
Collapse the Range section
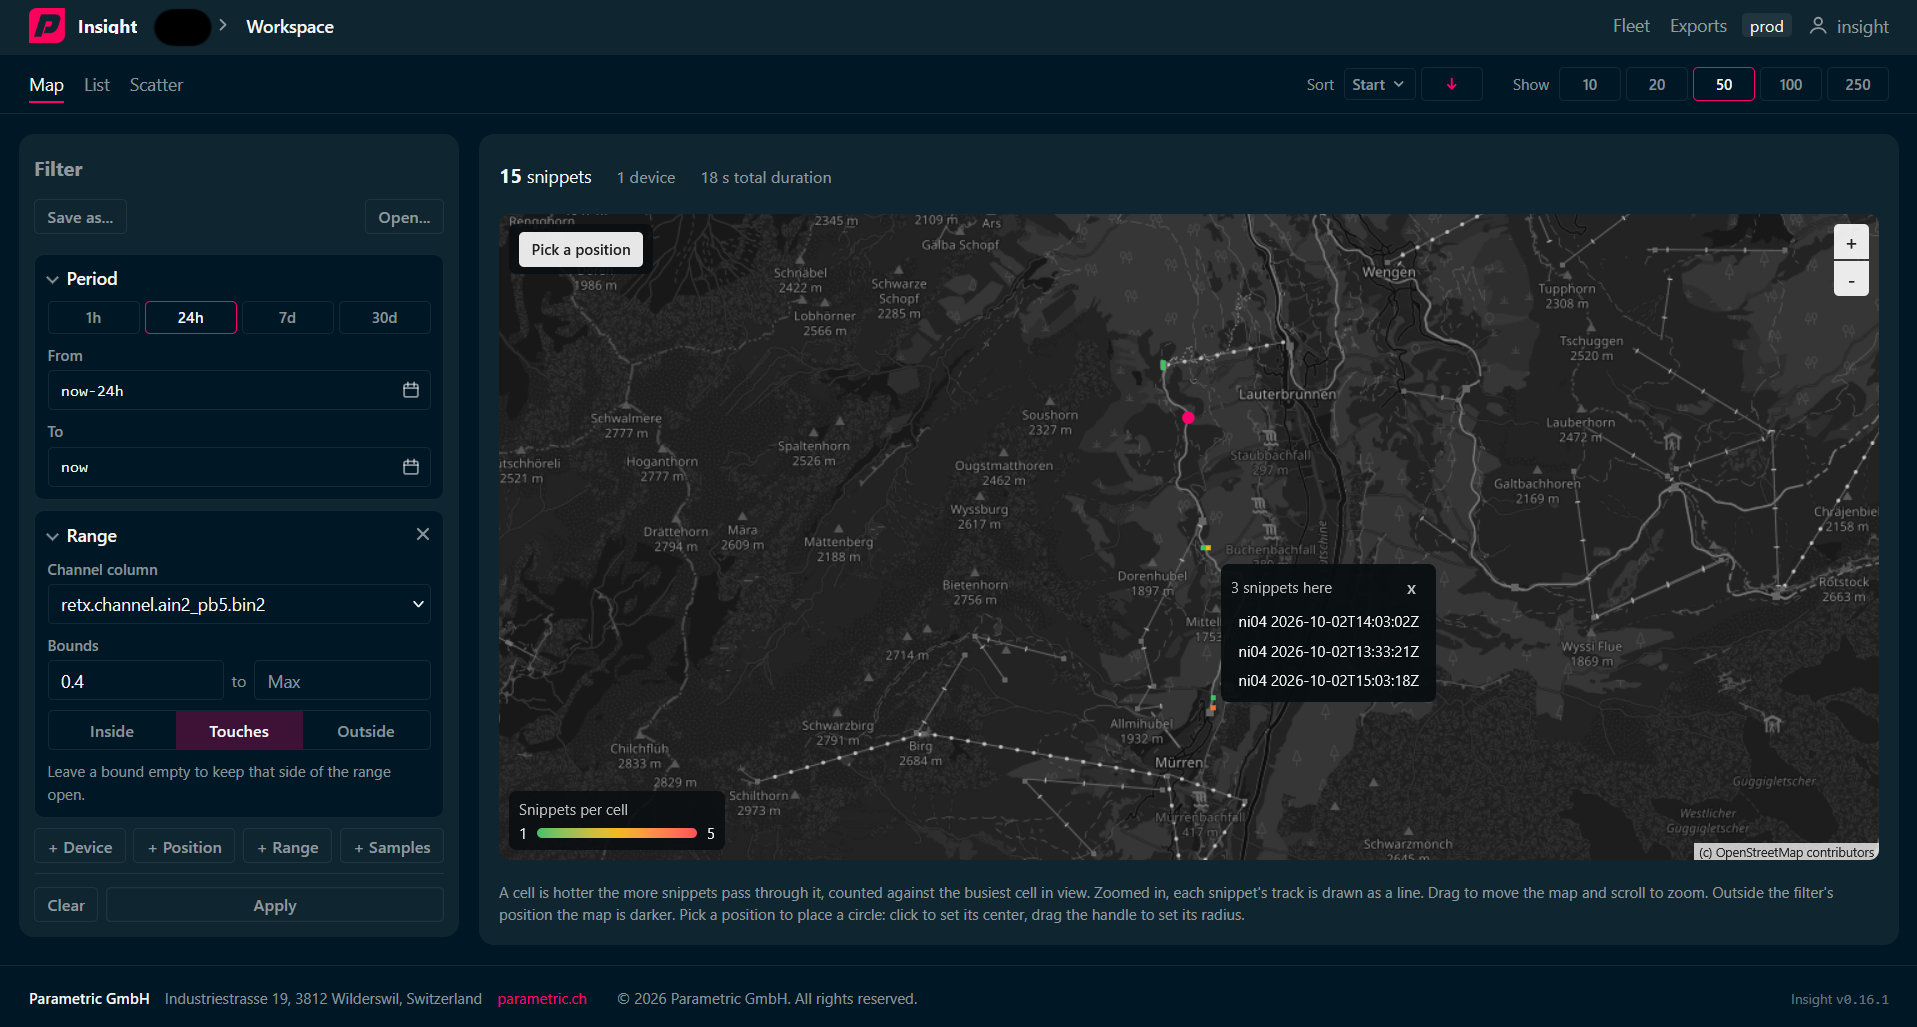click(53, 537)
